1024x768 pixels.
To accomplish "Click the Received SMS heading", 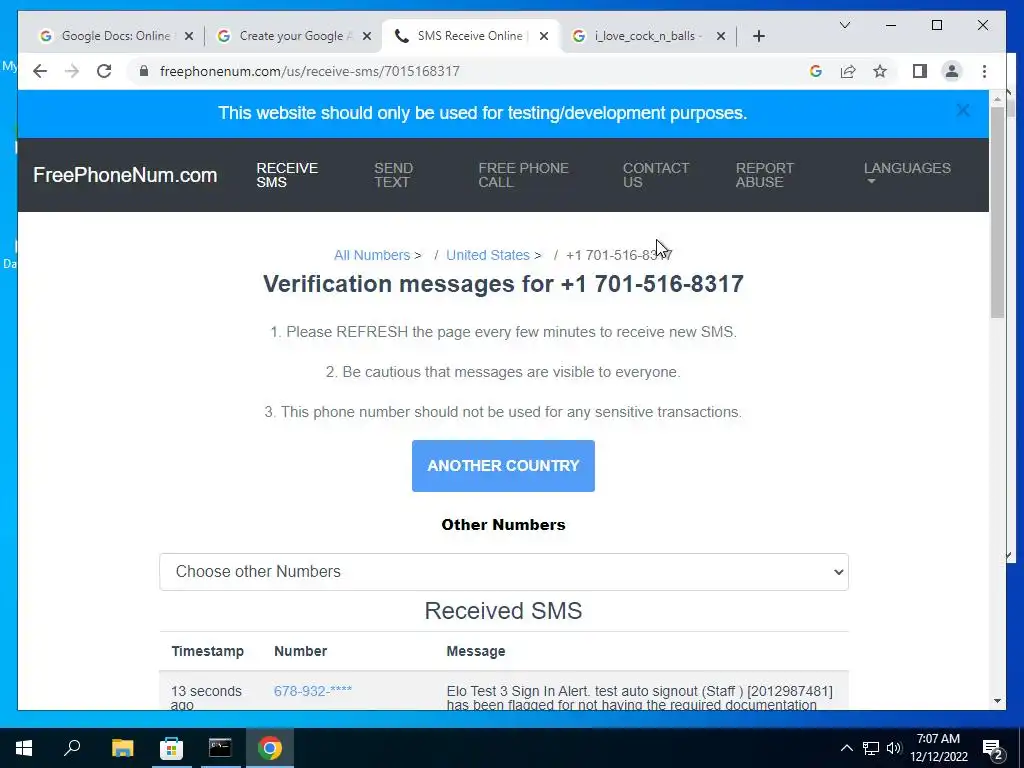I will [x=503, y=611].
